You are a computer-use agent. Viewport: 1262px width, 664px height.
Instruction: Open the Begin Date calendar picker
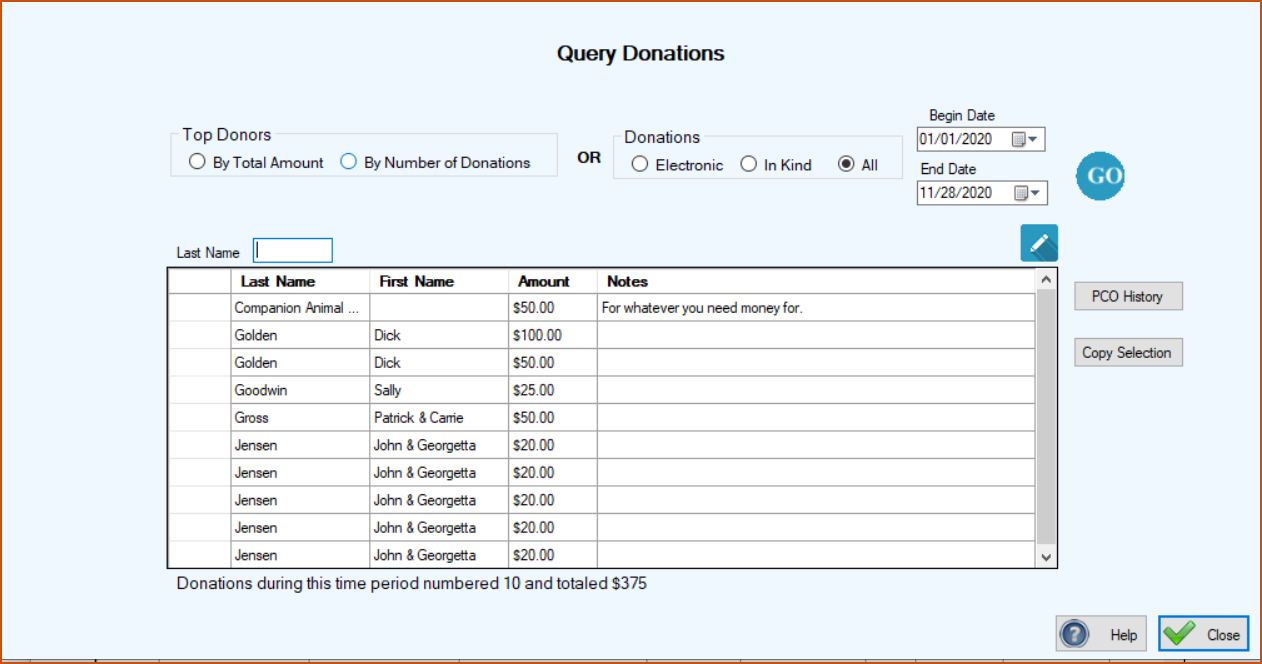tap(1026, 139)
